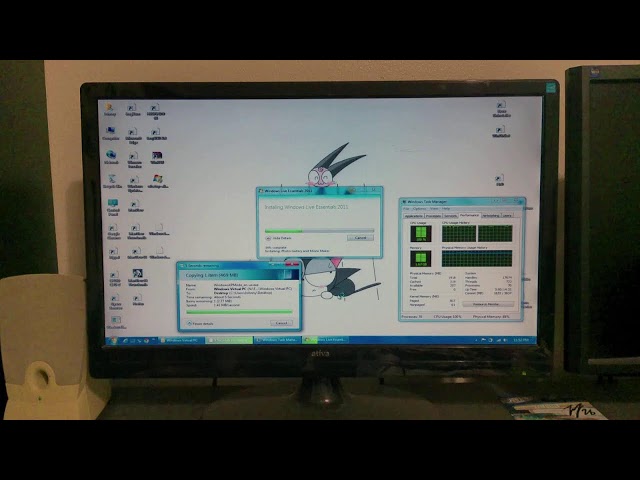
Task: Click the Live Essentials install progress bar
Action: tap(320, 231)
